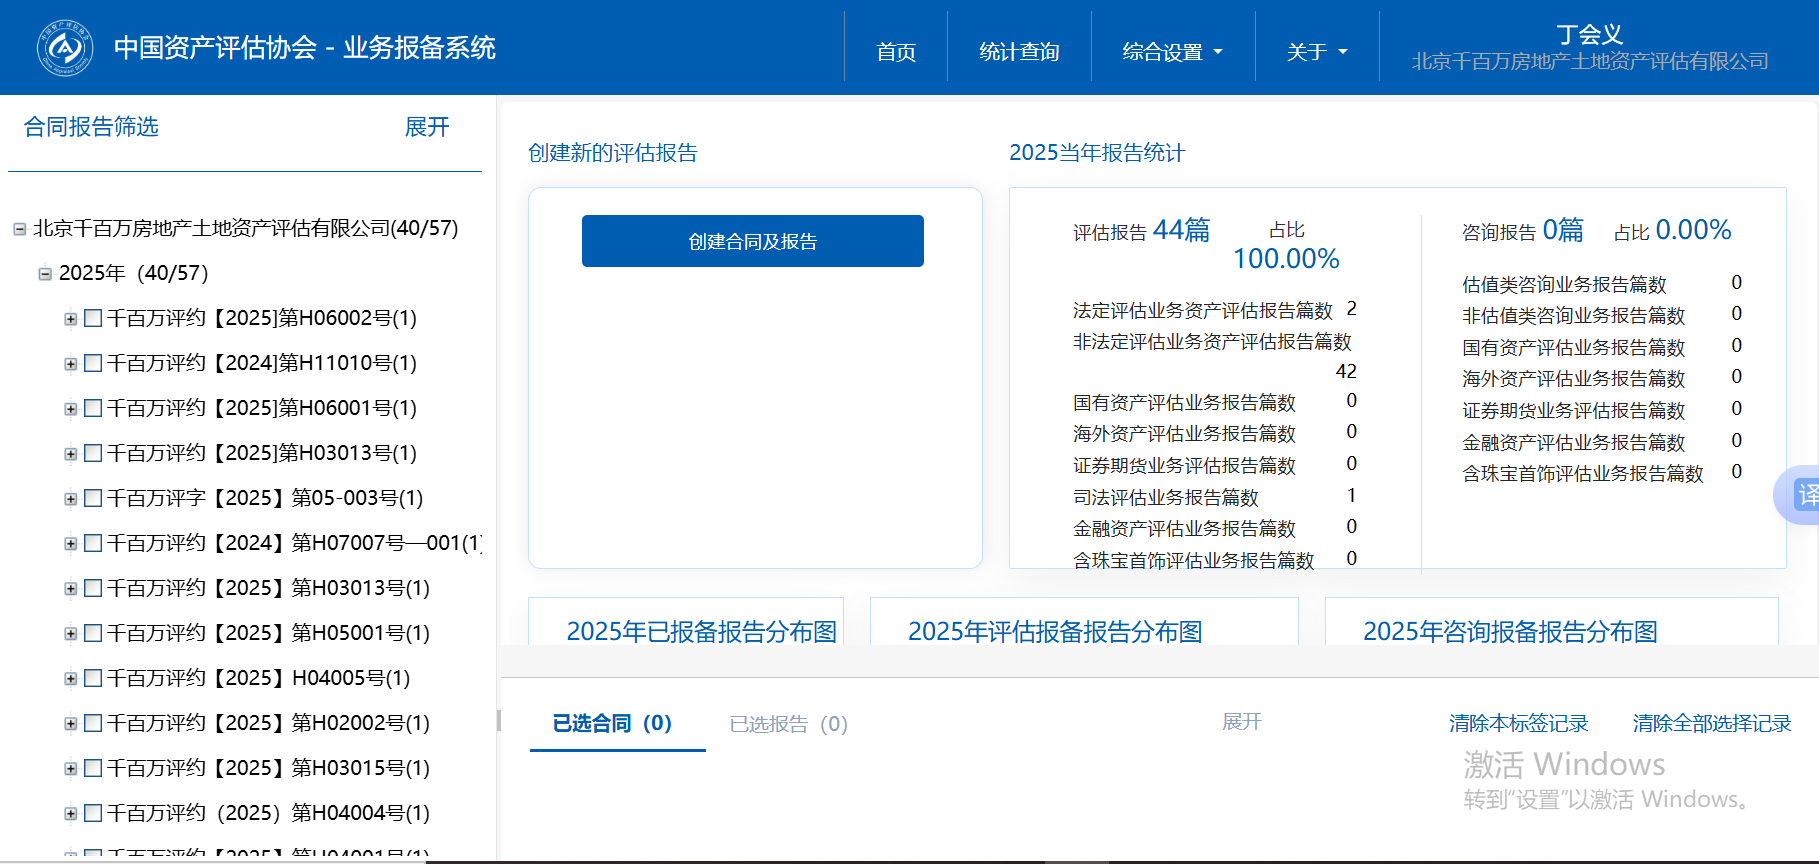Click the panel splitter handle
1819x864 pixels.
coord(498,720)
